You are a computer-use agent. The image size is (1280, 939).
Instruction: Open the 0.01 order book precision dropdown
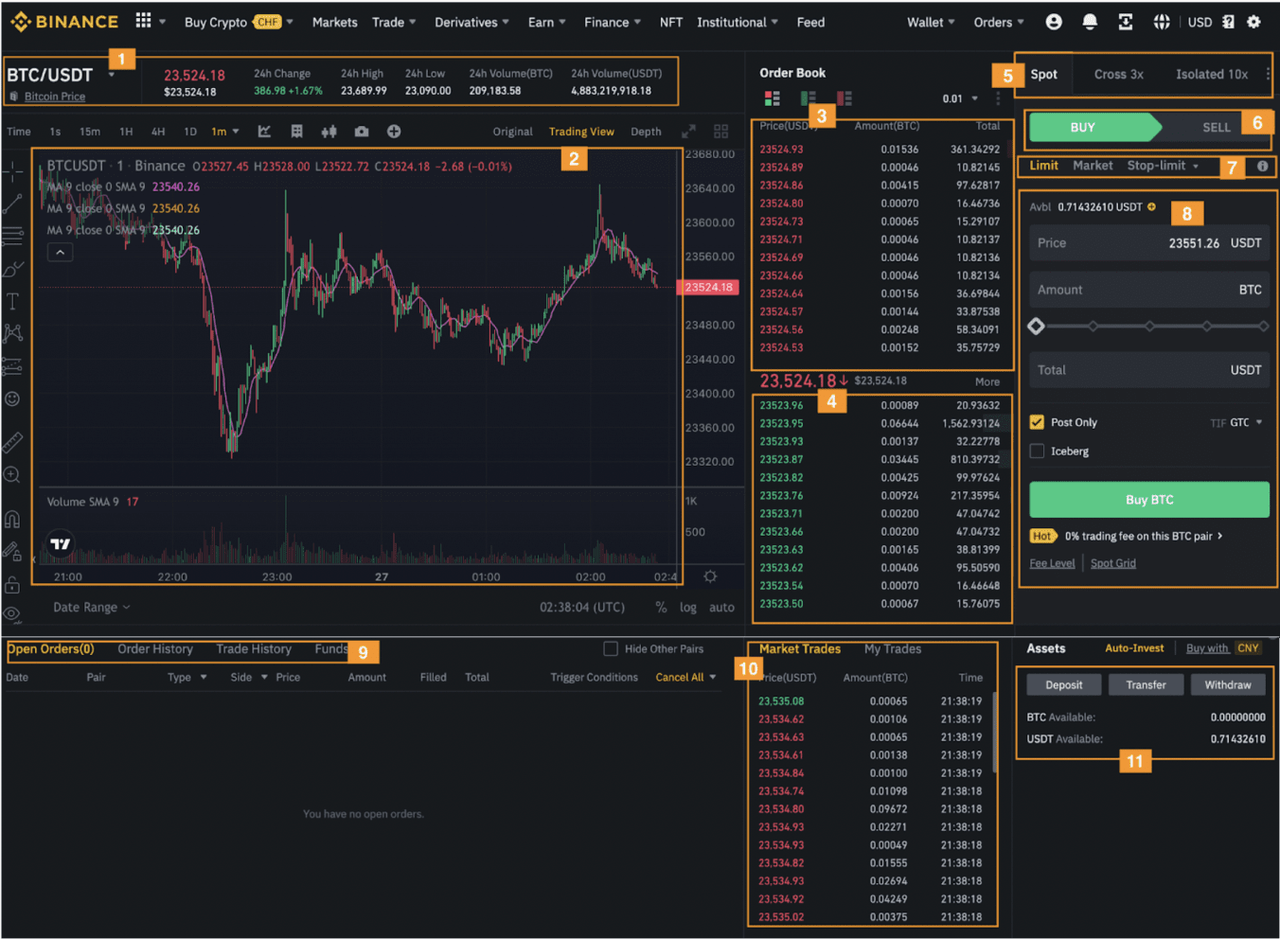point(960,99)
